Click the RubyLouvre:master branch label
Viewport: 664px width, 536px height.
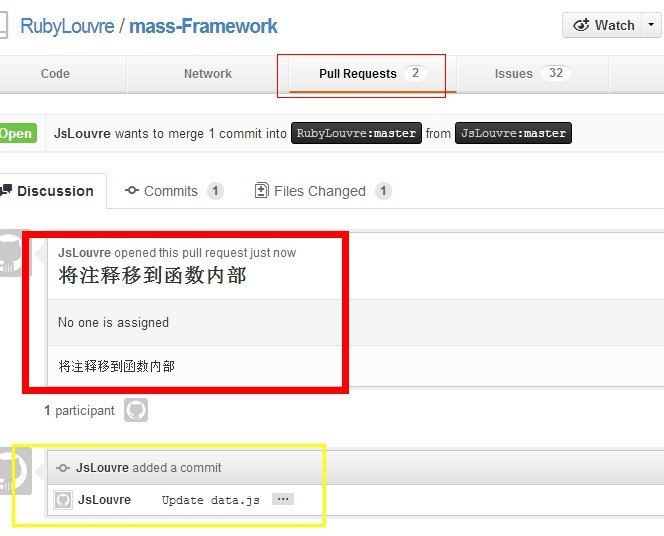(x=356, y=133)
